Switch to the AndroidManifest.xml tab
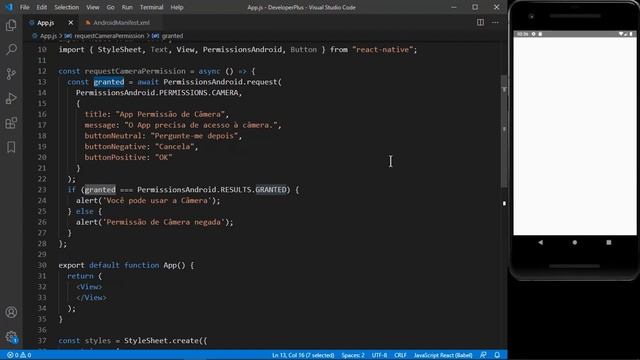Screen dimensions: 640x360 (121, 22)
